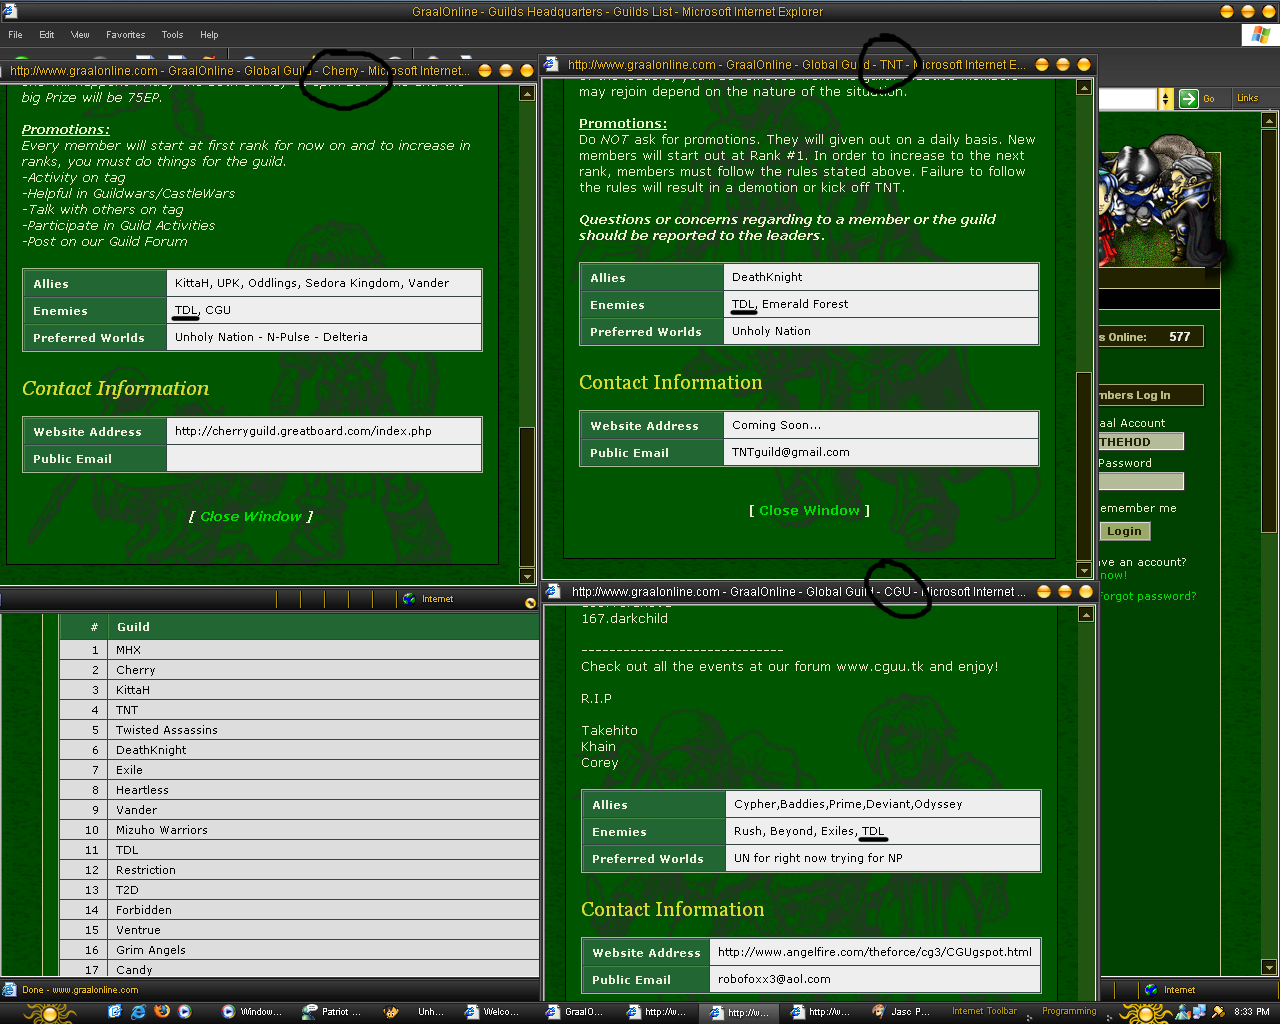Screen dimensions: 1280x1024
Task: Open the Jasc P... taskbar button
Action: click(x=903, y=1012)
